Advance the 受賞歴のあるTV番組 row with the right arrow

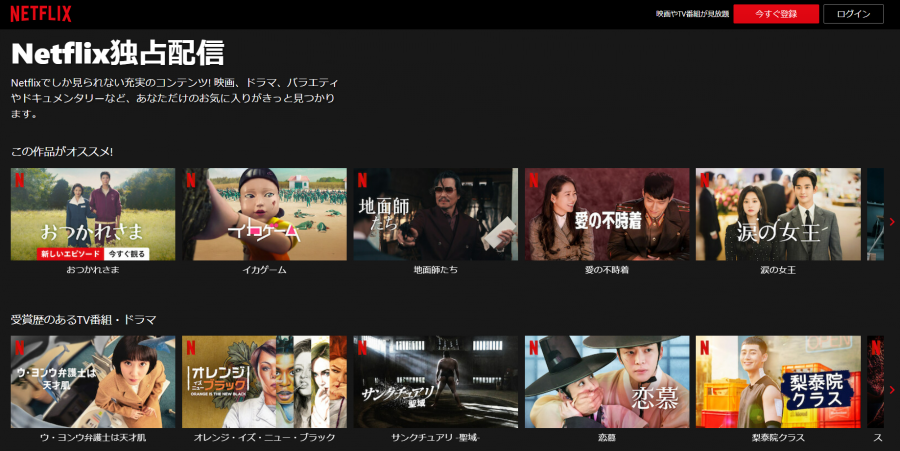pos(891,390)
